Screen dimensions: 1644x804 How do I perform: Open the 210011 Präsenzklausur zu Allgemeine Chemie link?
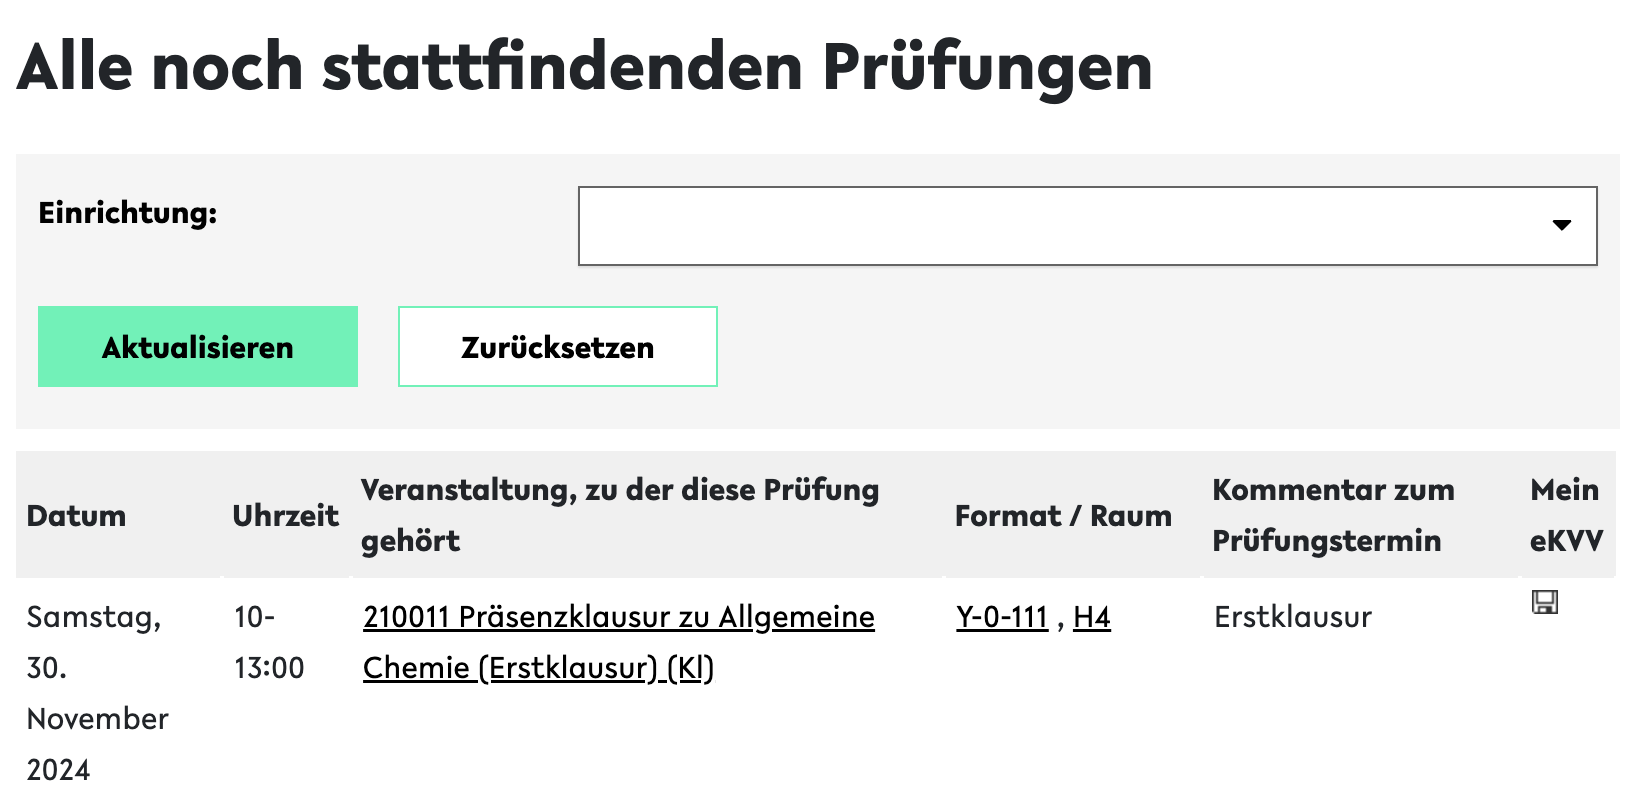pyautogui.click(x=618, y=618)
